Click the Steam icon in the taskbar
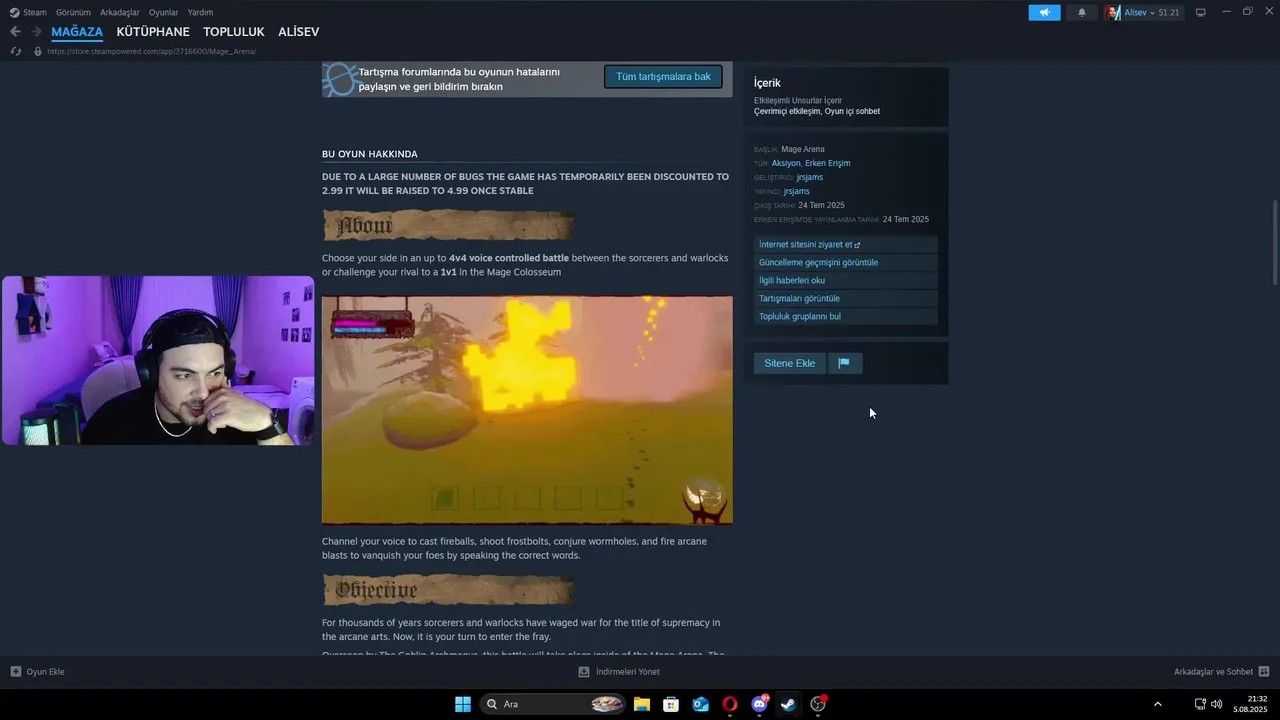 (x=789, y=704)
